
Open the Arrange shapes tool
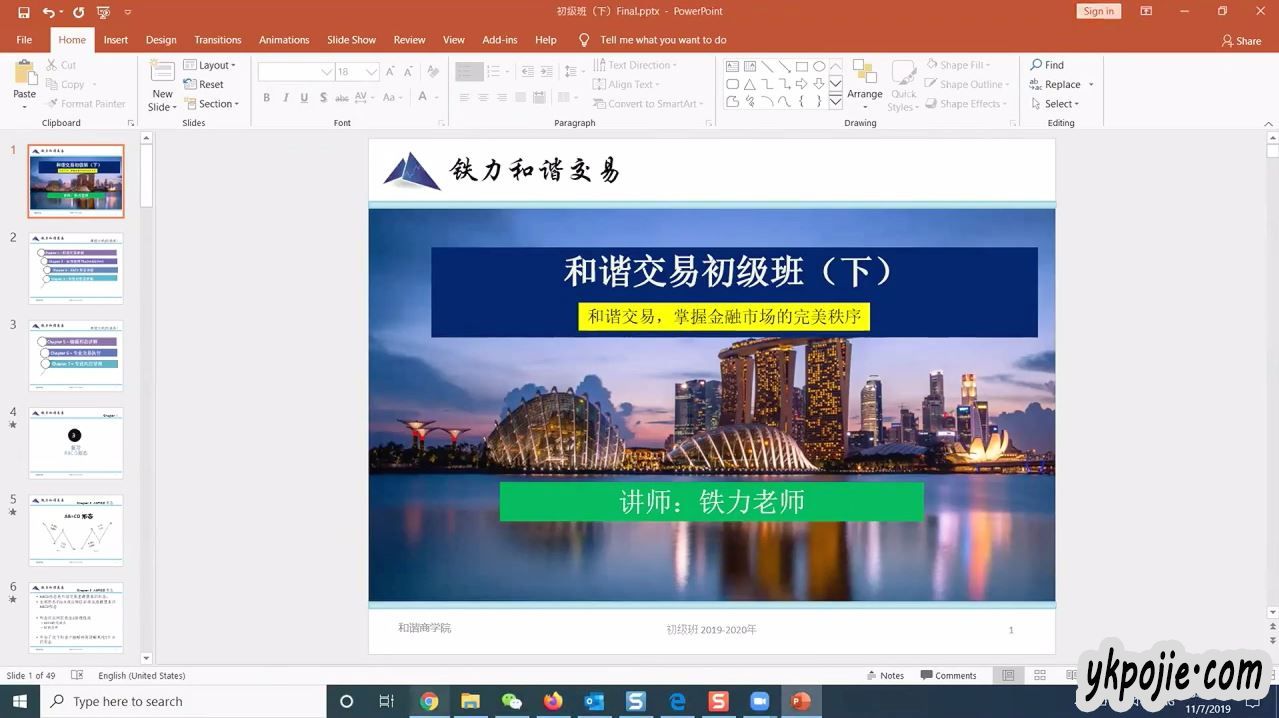(x=864, y=80)
